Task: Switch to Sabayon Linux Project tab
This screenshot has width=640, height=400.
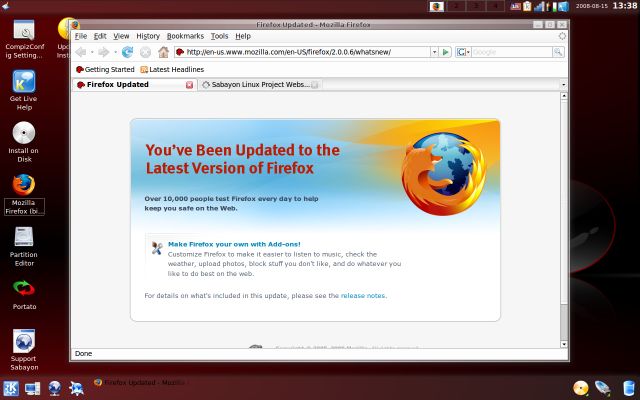Action: point(260,84)
